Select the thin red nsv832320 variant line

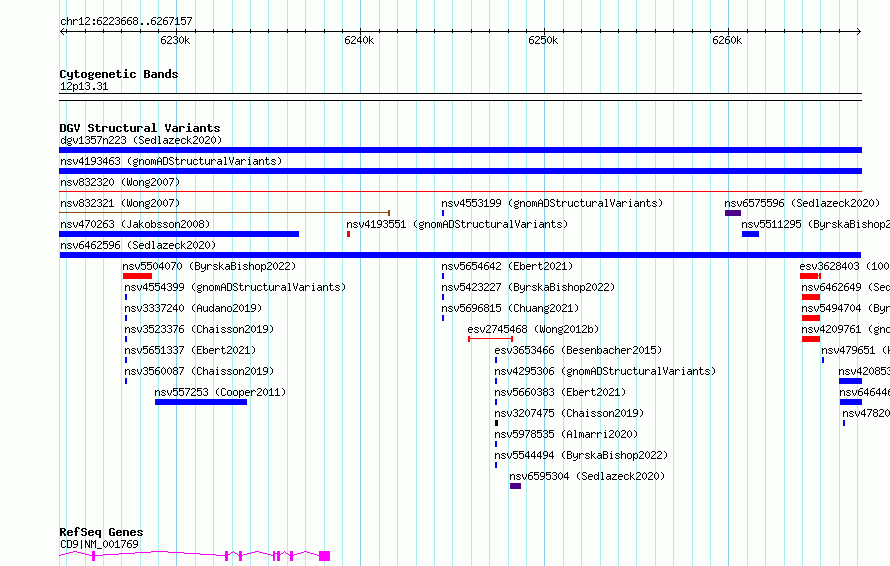pyautogui.click(x=460, y=192)
